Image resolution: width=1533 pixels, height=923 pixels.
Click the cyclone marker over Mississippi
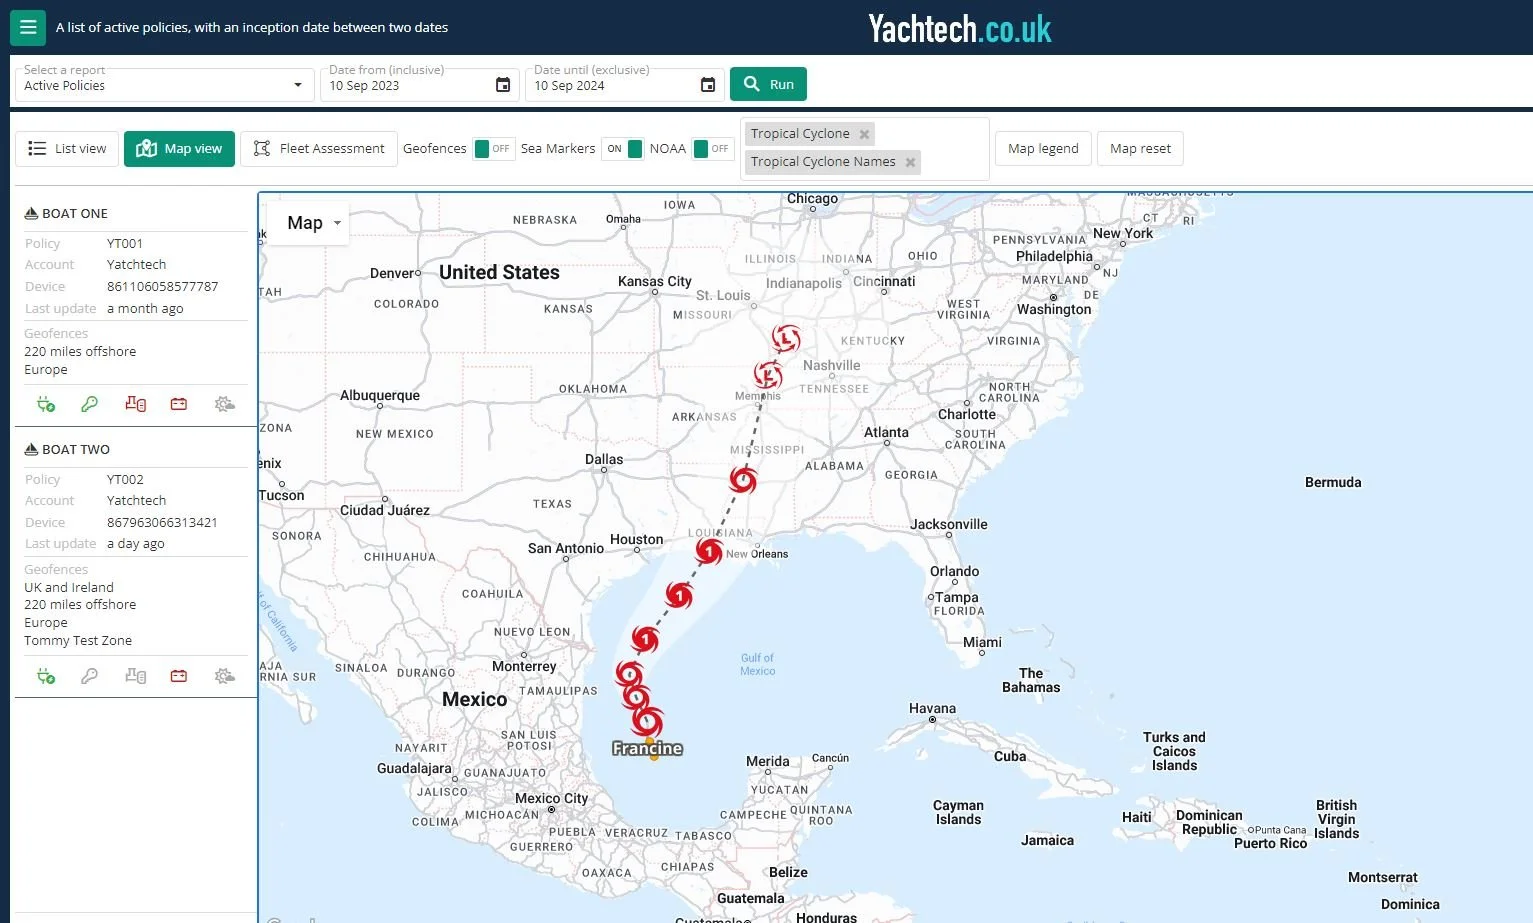click(x=742, y=480)
